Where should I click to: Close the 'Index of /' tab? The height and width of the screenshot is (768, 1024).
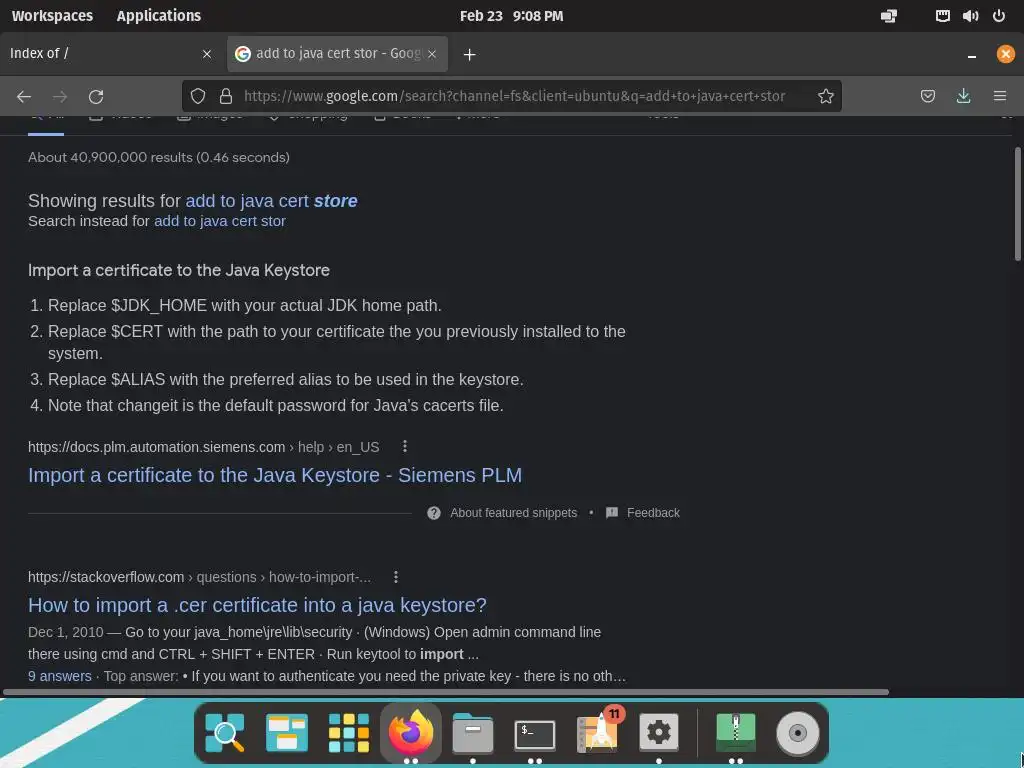coord(207,54)
